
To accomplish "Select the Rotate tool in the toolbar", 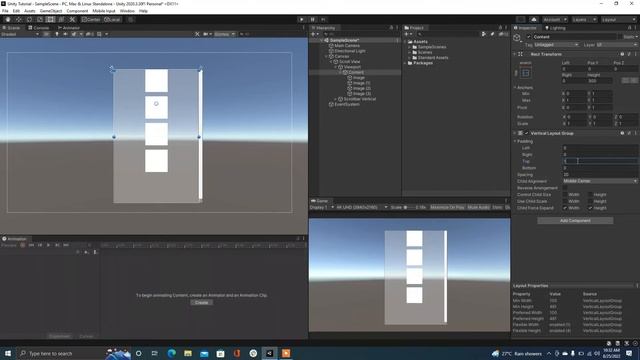I will click(29, 19).
